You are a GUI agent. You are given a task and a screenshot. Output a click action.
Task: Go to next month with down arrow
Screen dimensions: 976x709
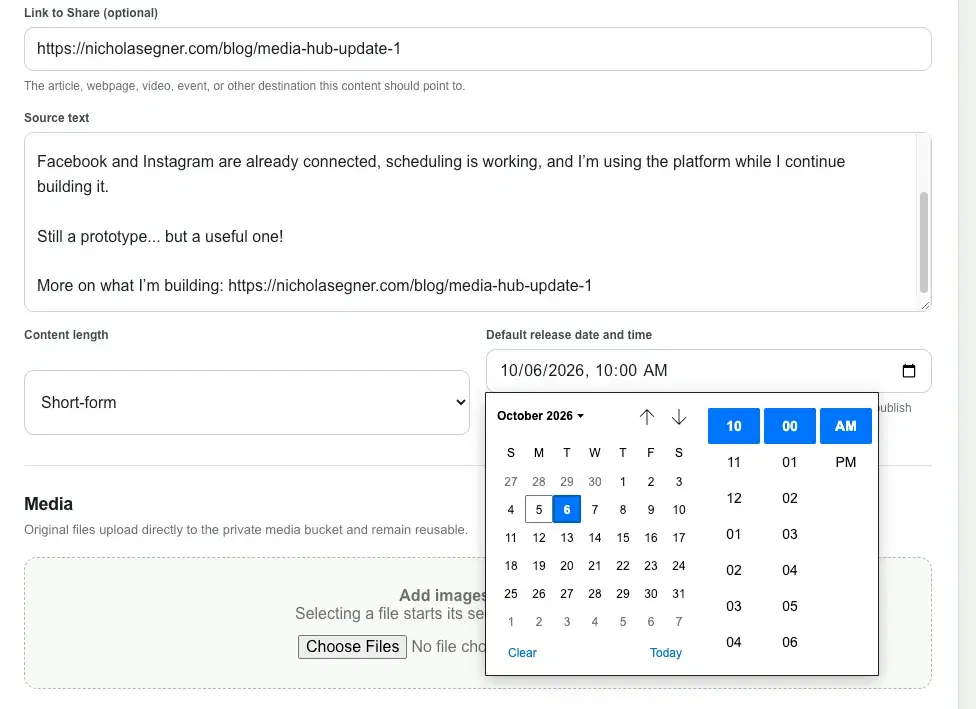[x=679, y=417]
